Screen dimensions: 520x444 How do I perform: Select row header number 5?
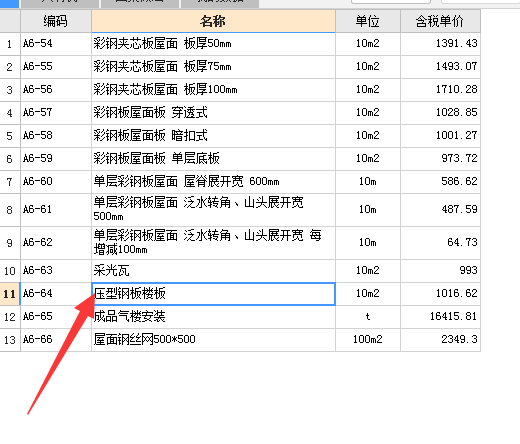coord(10,136)
